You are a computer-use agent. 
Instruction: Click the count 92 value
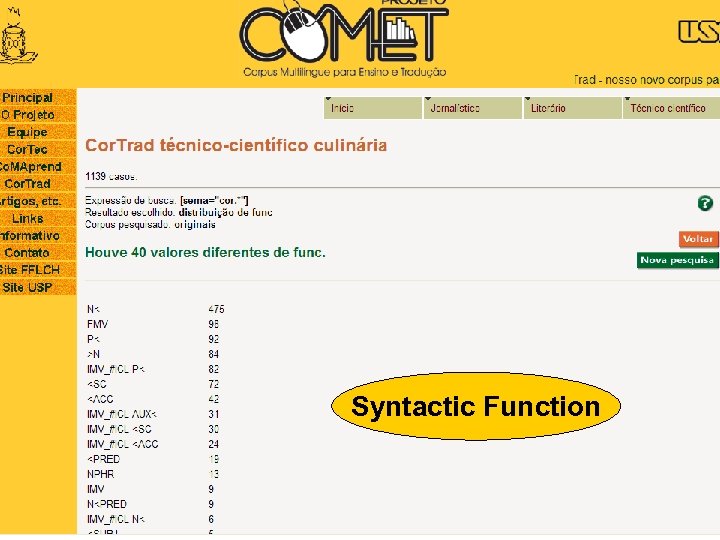click(x=214, y=339)
